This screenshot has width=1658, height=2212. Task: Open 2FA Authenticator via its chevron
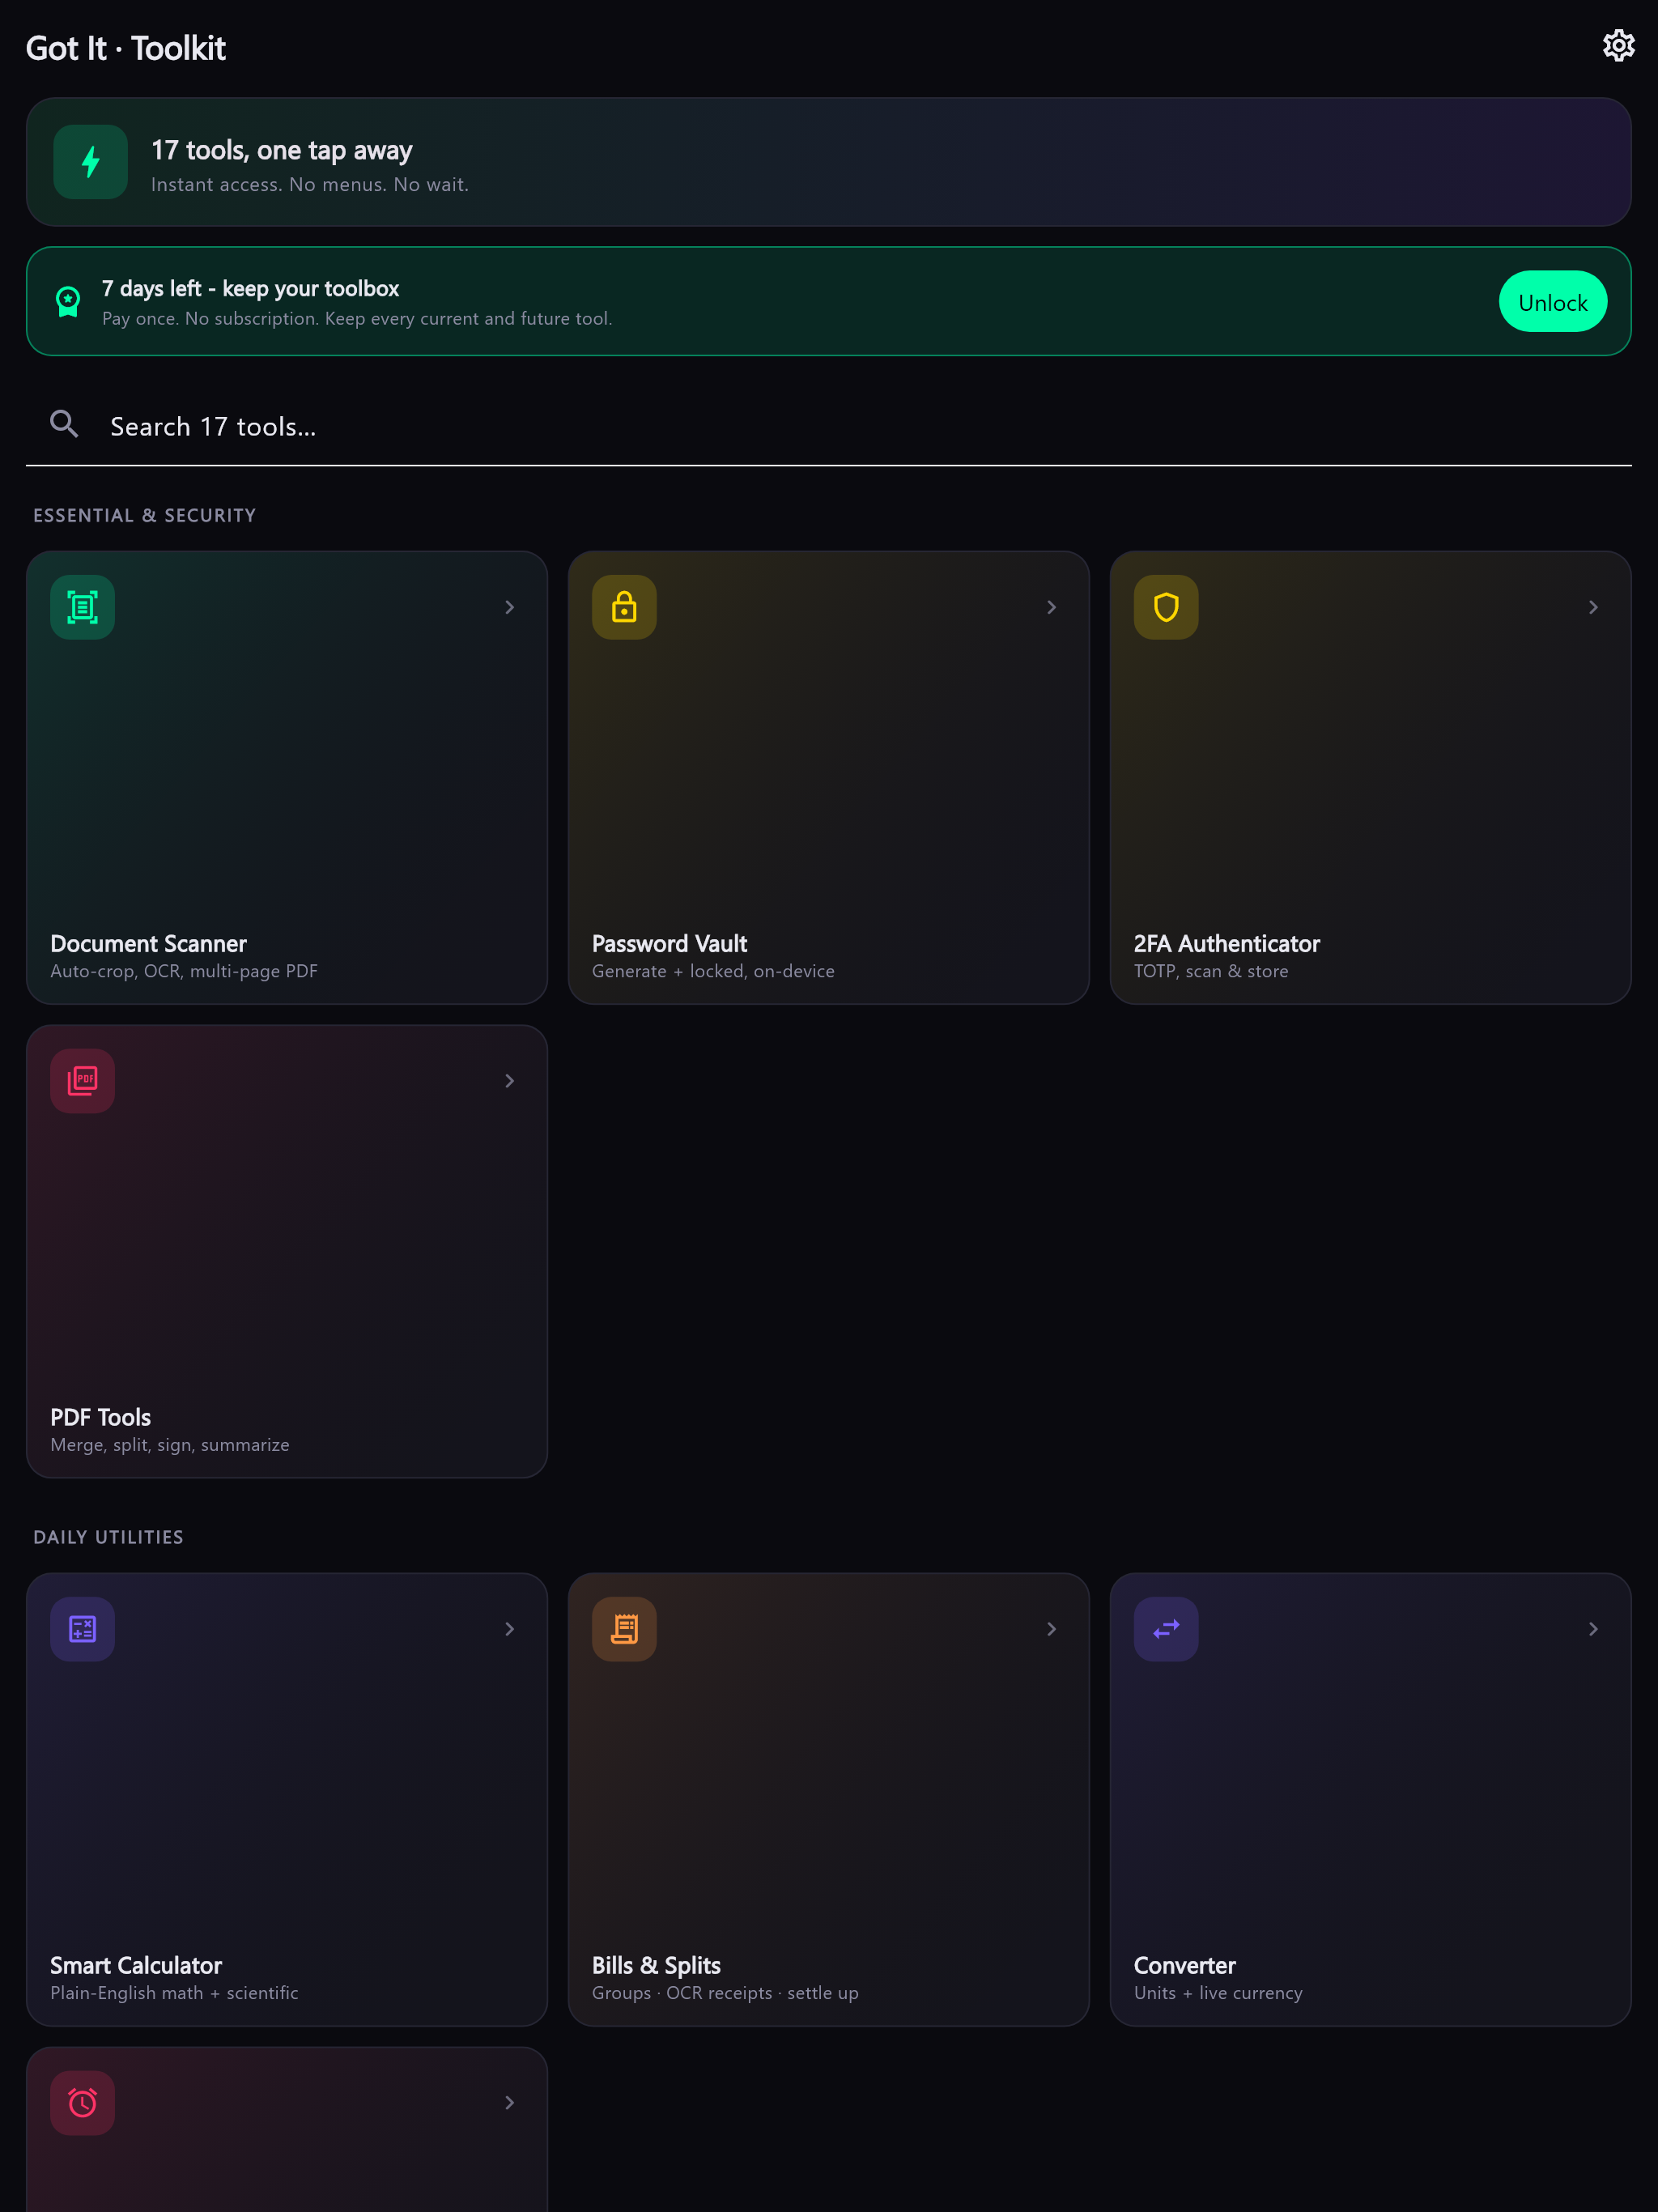click(x=1593, y=607)
